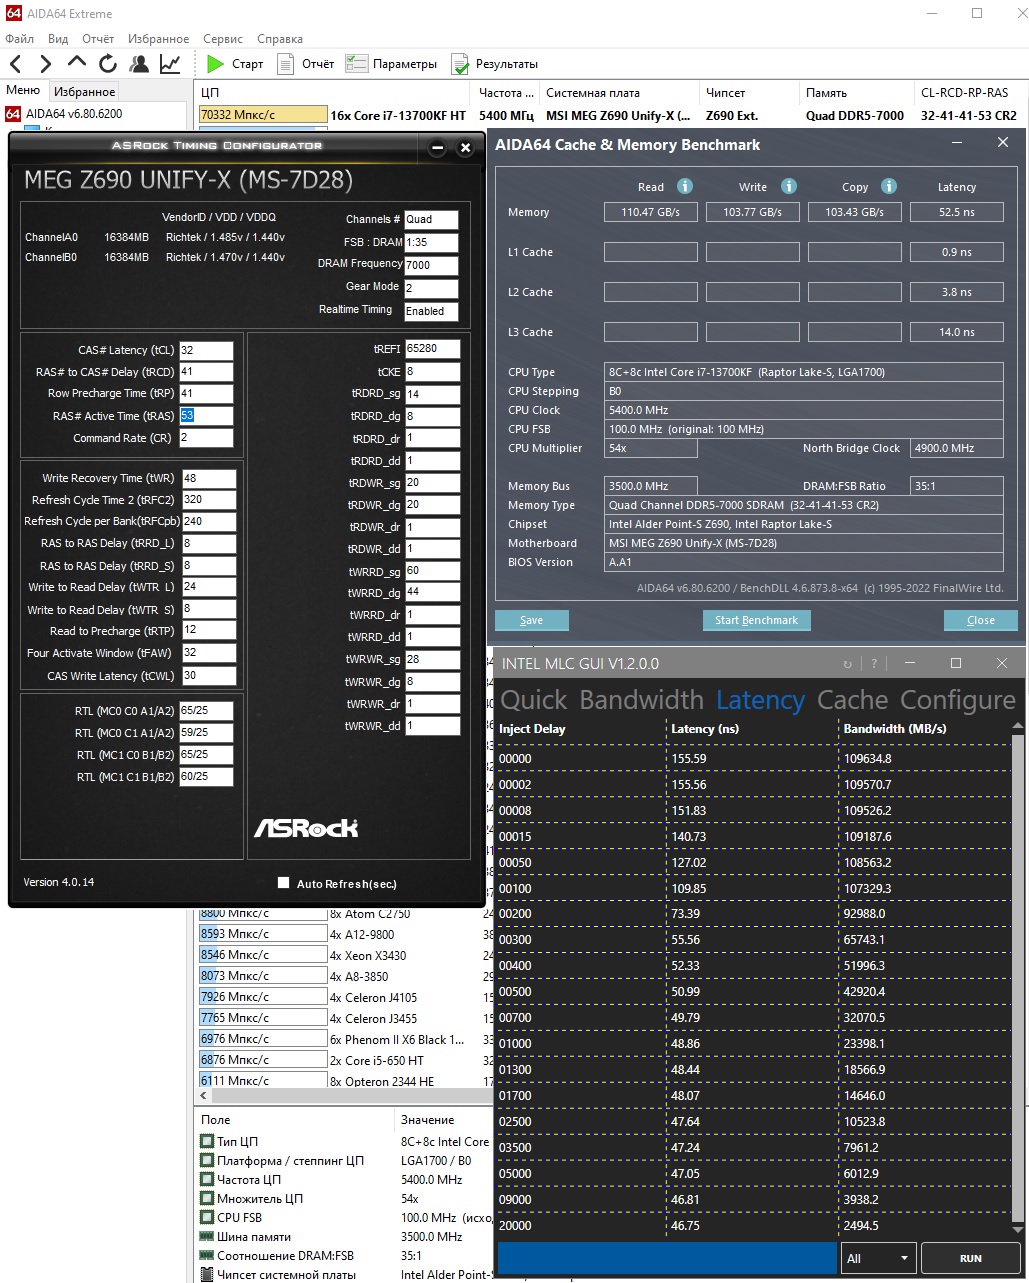This screenshot has height=1283, width=1029.
Task: Open Параметры checklist icon
Action: pos(356,64)
